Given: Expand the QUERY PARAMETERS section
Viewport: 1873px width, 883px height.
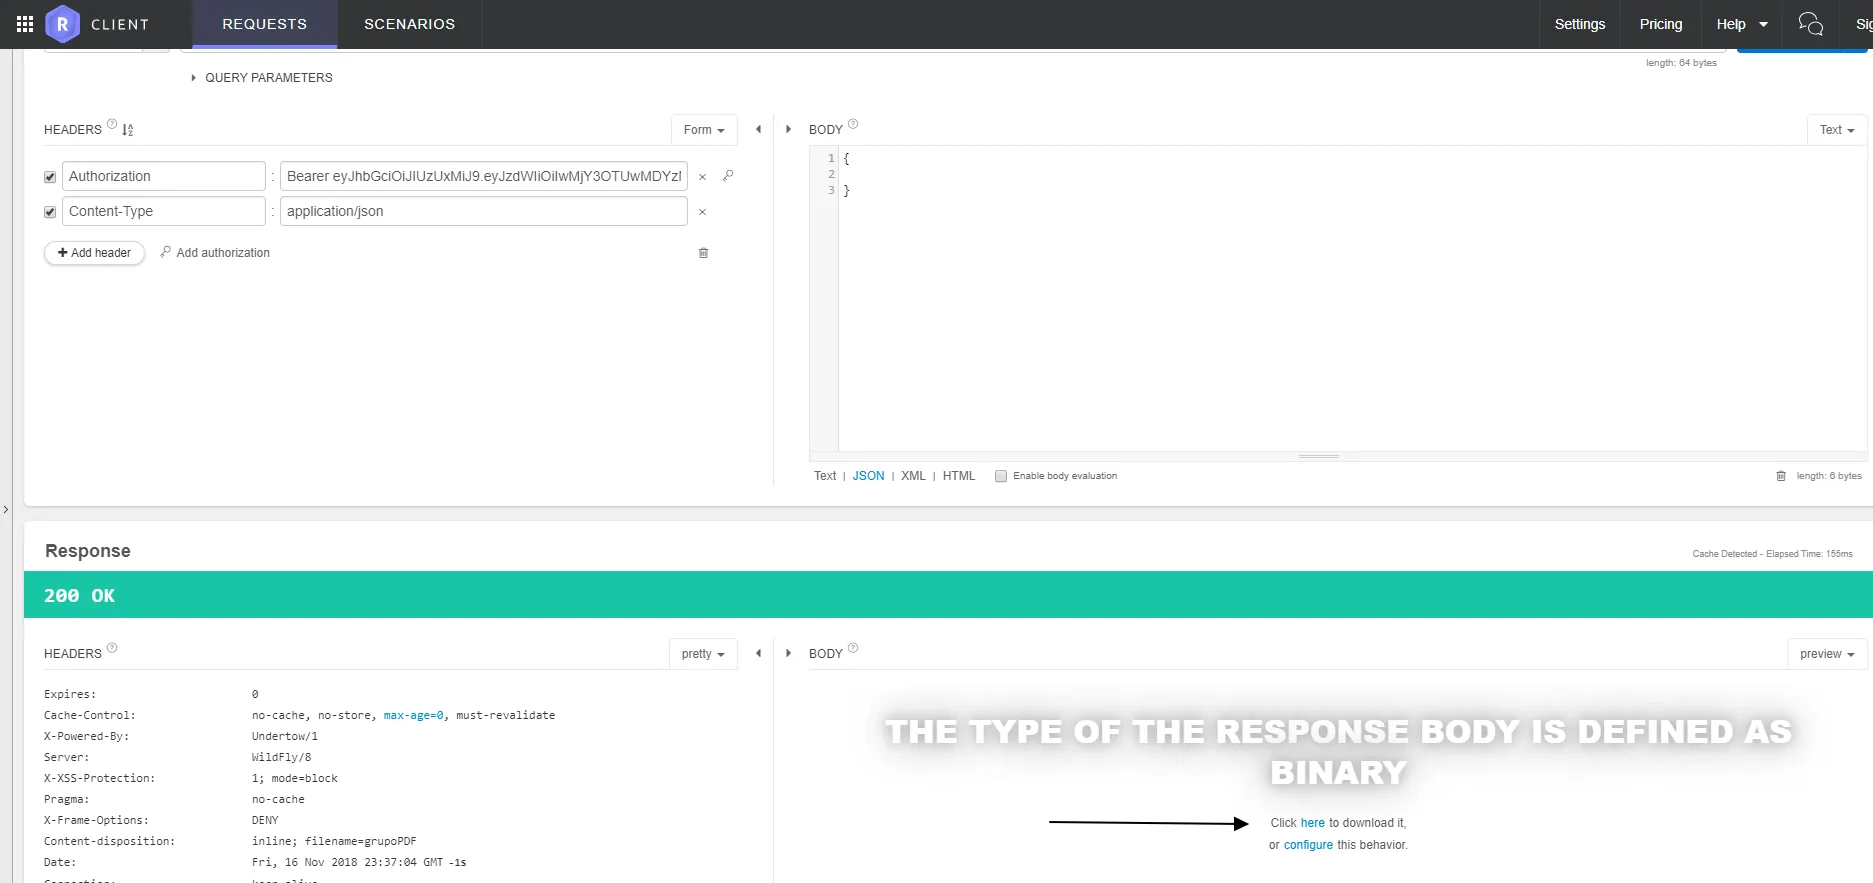Looking at the screenshot, I should pyautogui.click(x=262, y=78).
